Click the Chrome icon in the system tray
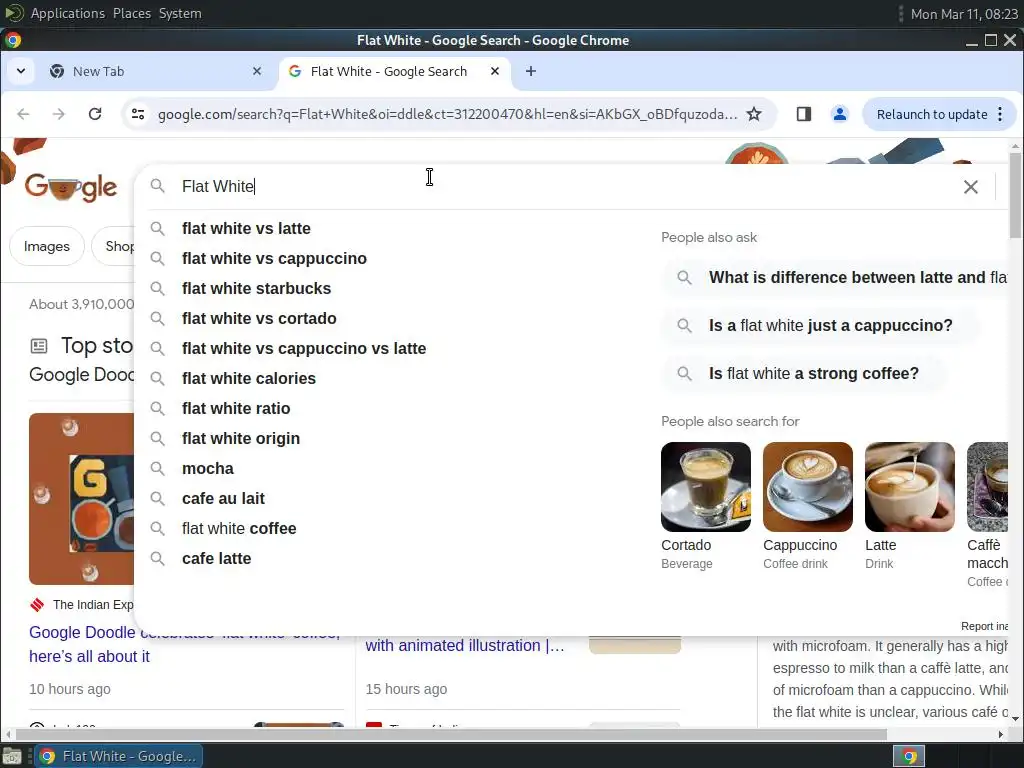 pyautogui.click(x=909, y=756)
